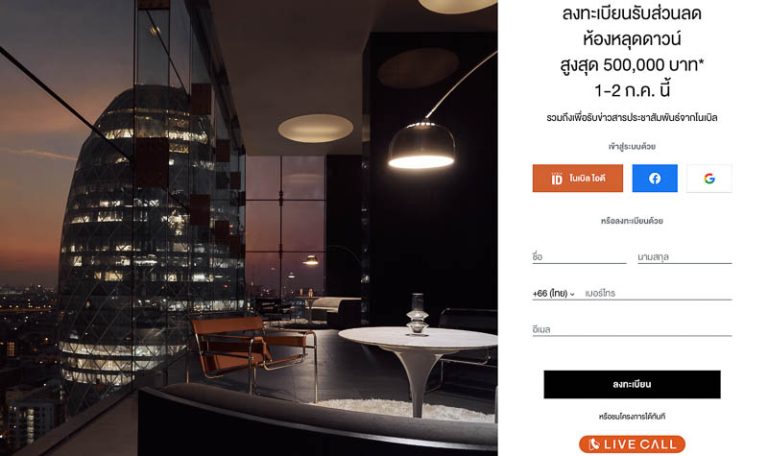Expand the chevron beside the +66 code
Screen dimensions: 768x456
click(572, 294)
